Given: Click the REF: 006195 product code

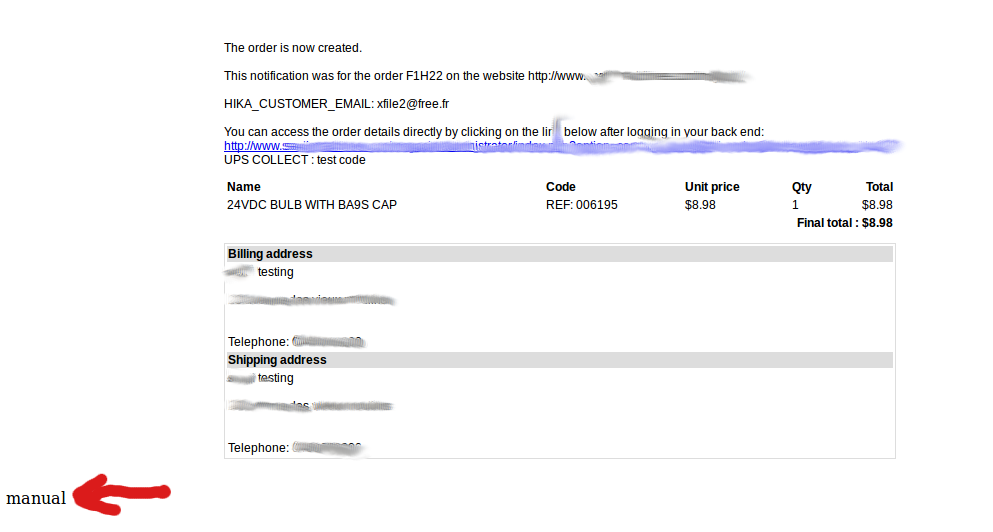Looking at the screenshot, I should [x=581, y=205].
